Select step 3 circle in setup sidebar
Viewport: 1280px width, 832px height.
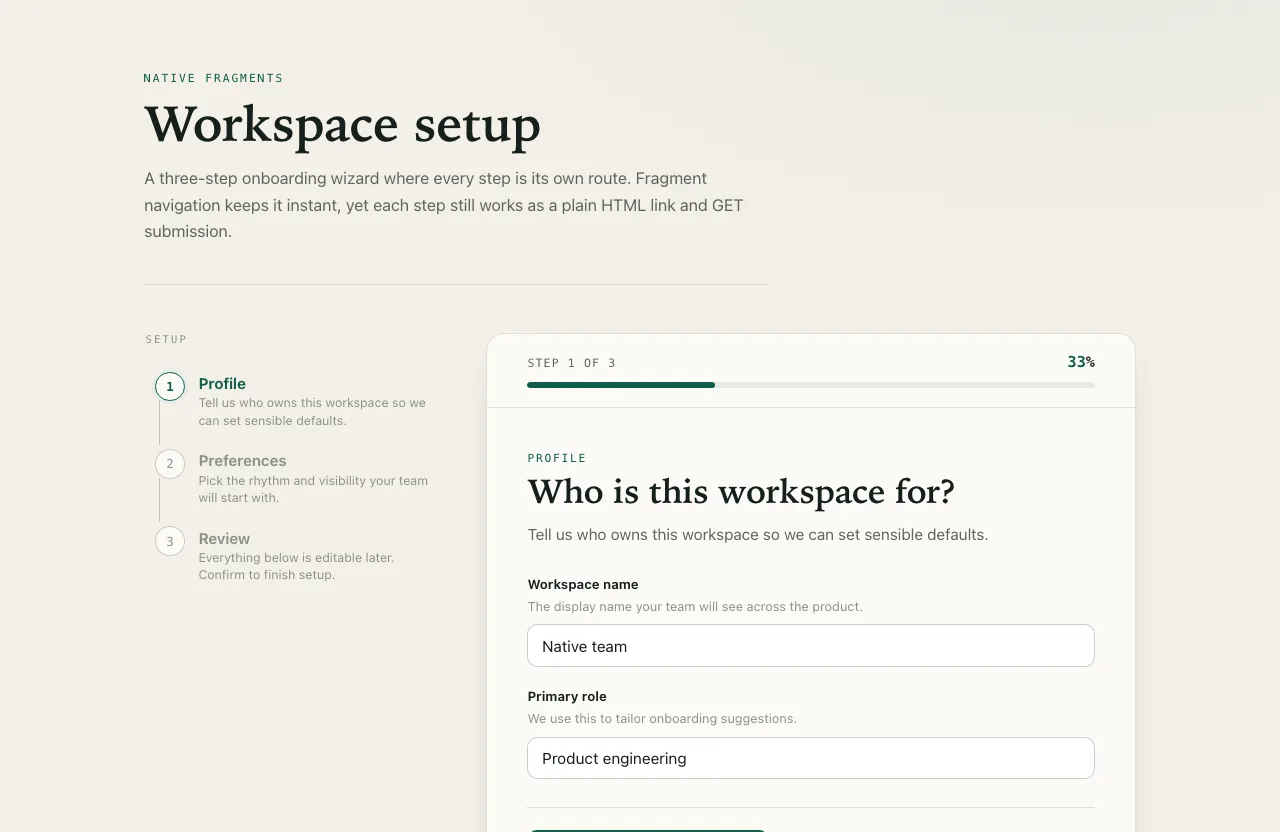tap(170, 541)
